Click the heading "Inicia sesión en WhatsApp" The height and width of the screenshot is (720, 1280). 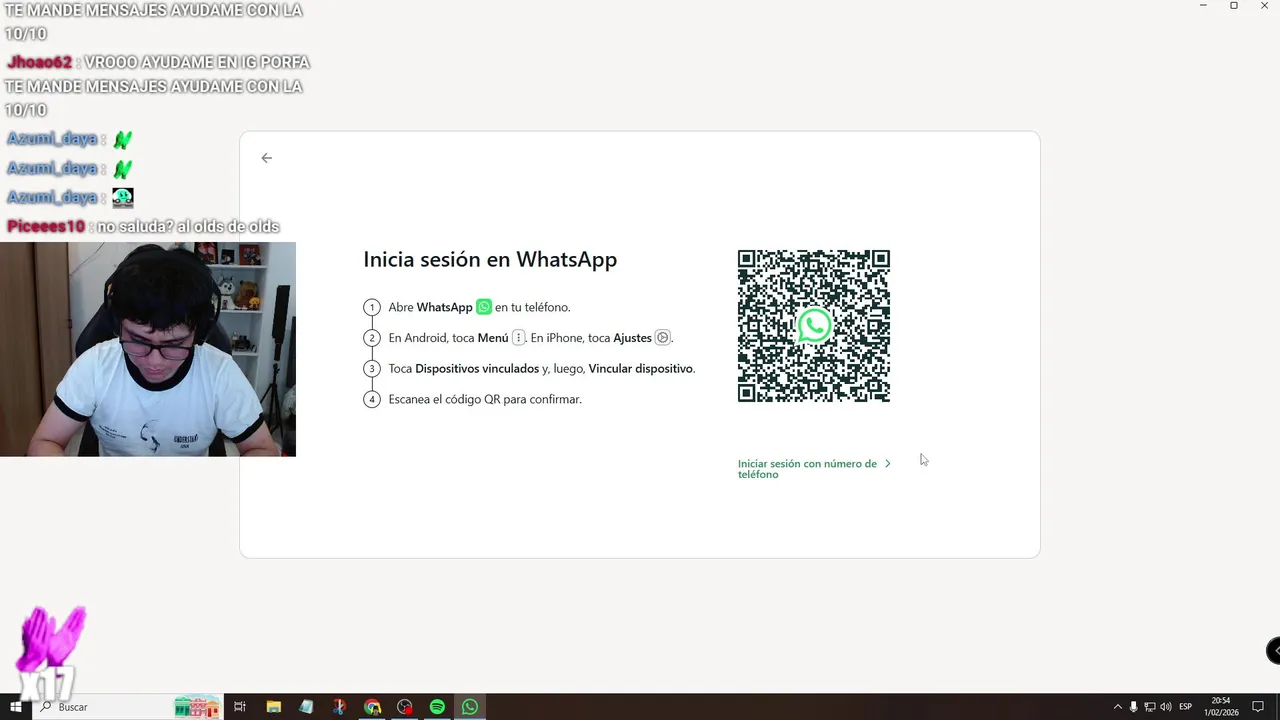pyautogui.click(x=490, y=260)
